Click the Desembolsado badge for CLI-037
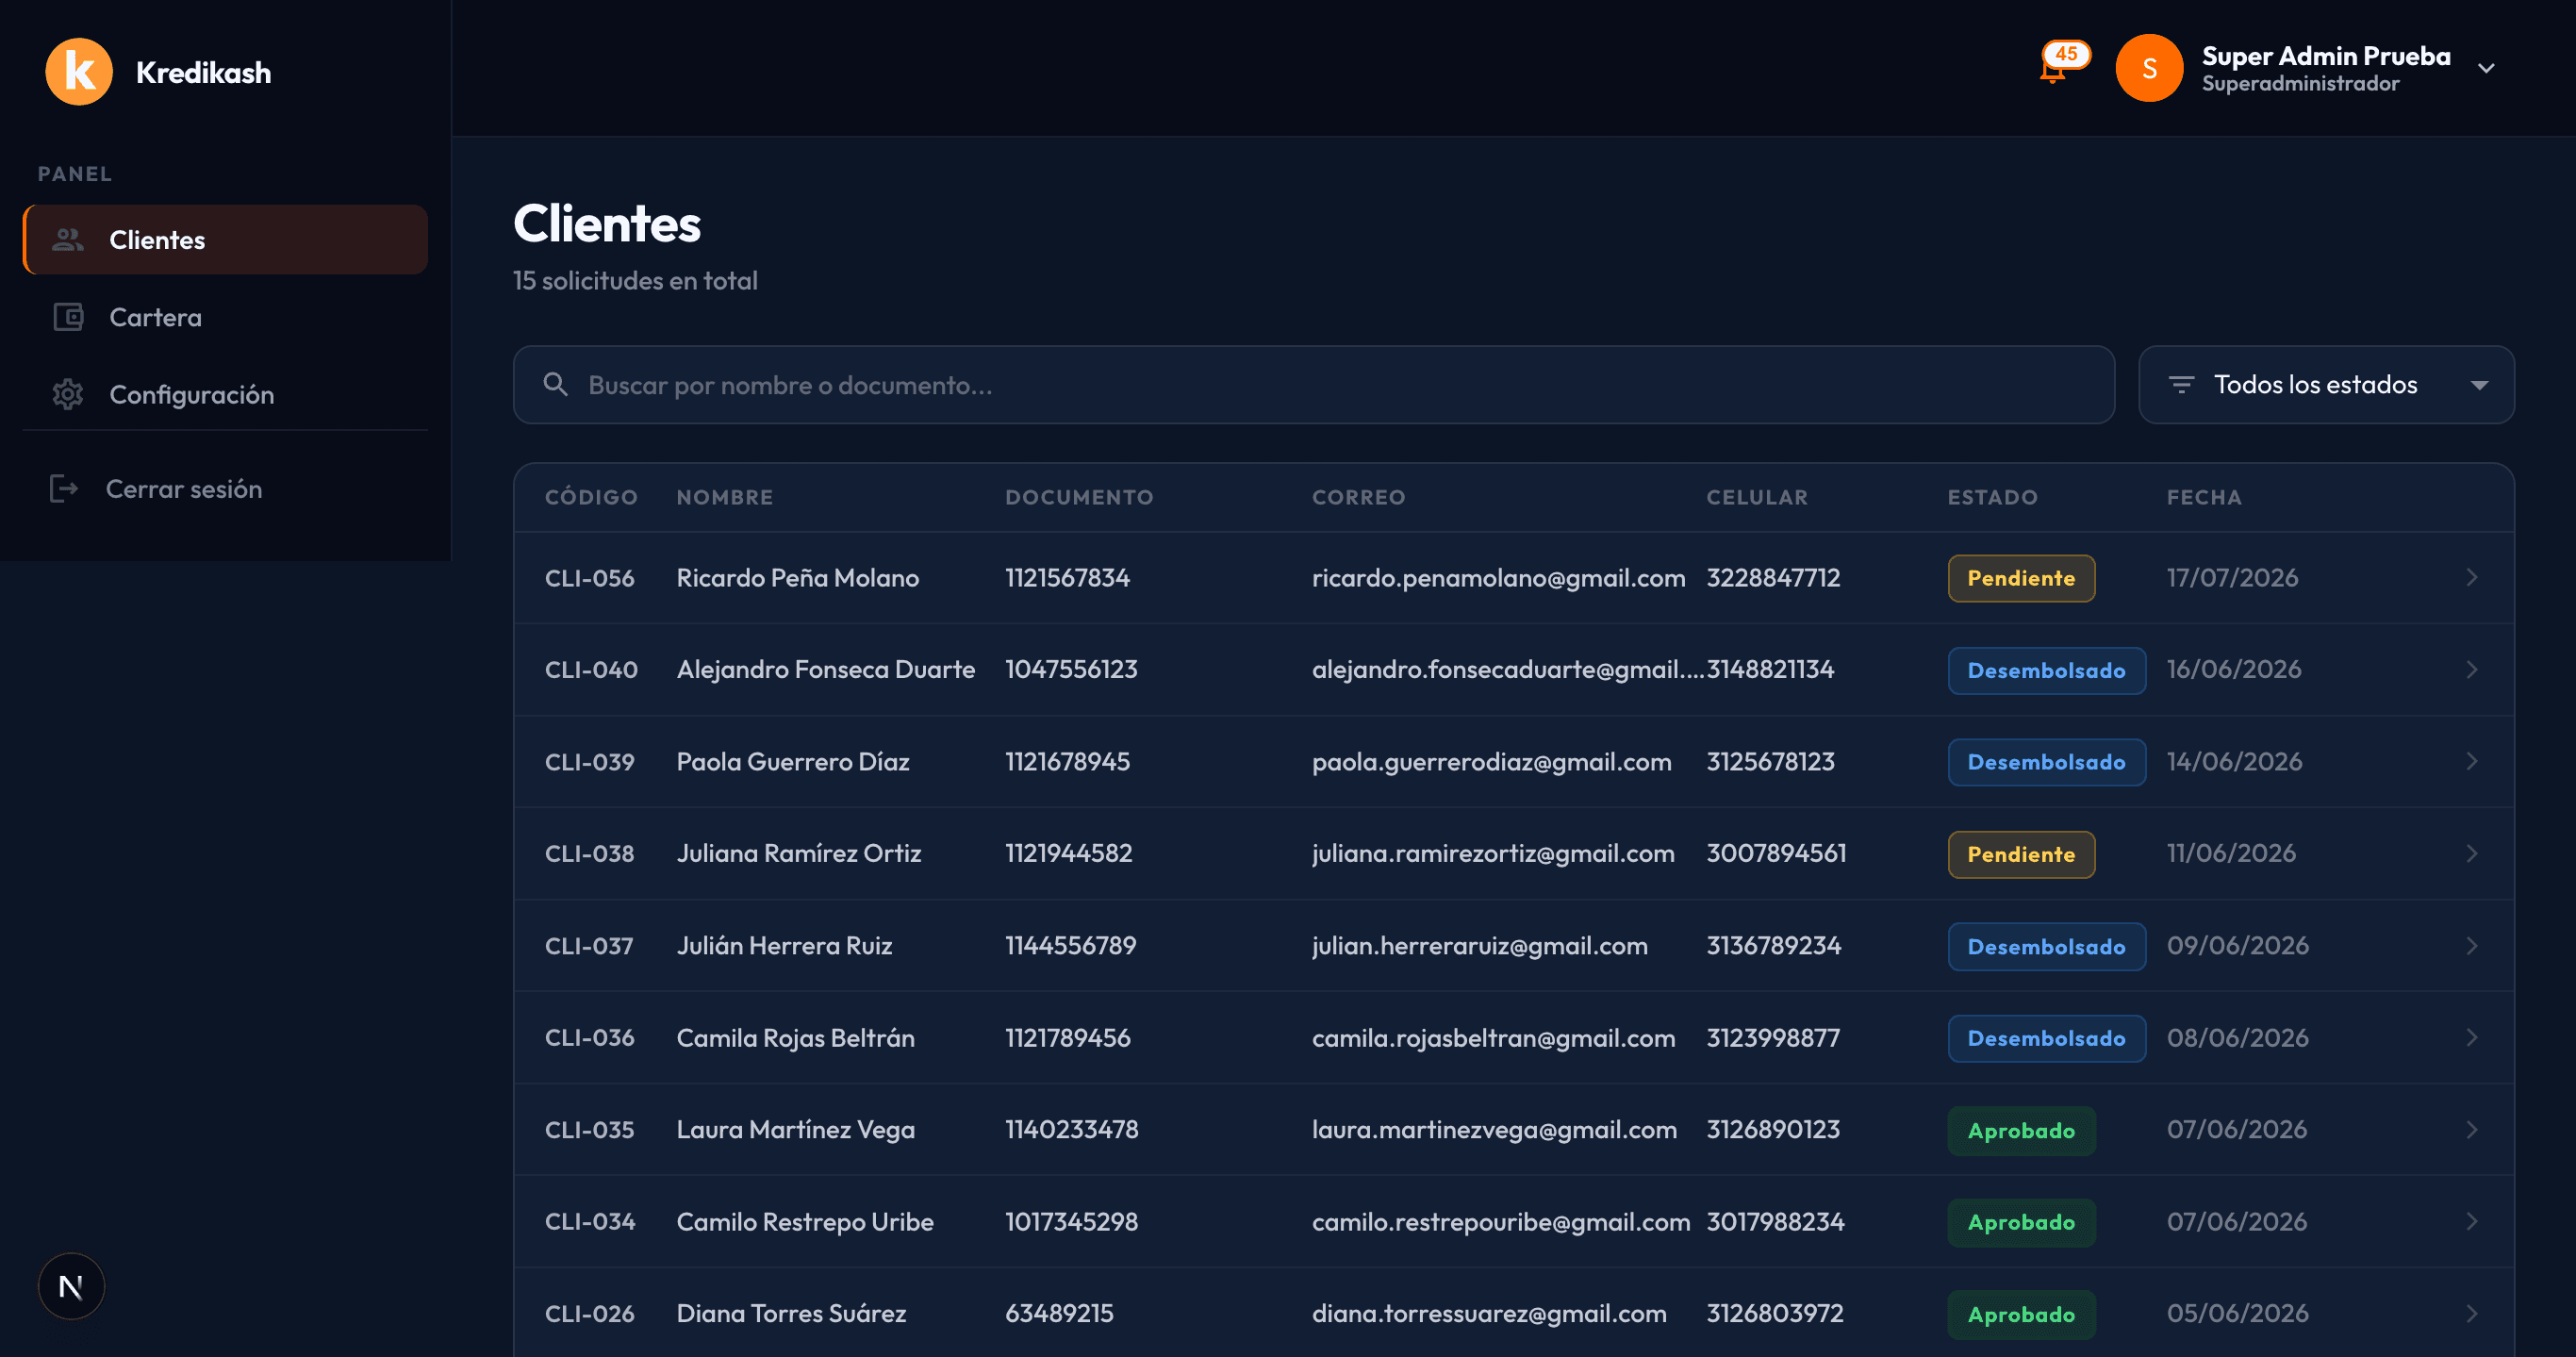The image size is (2576, 1357). [x=2046, y=946]
